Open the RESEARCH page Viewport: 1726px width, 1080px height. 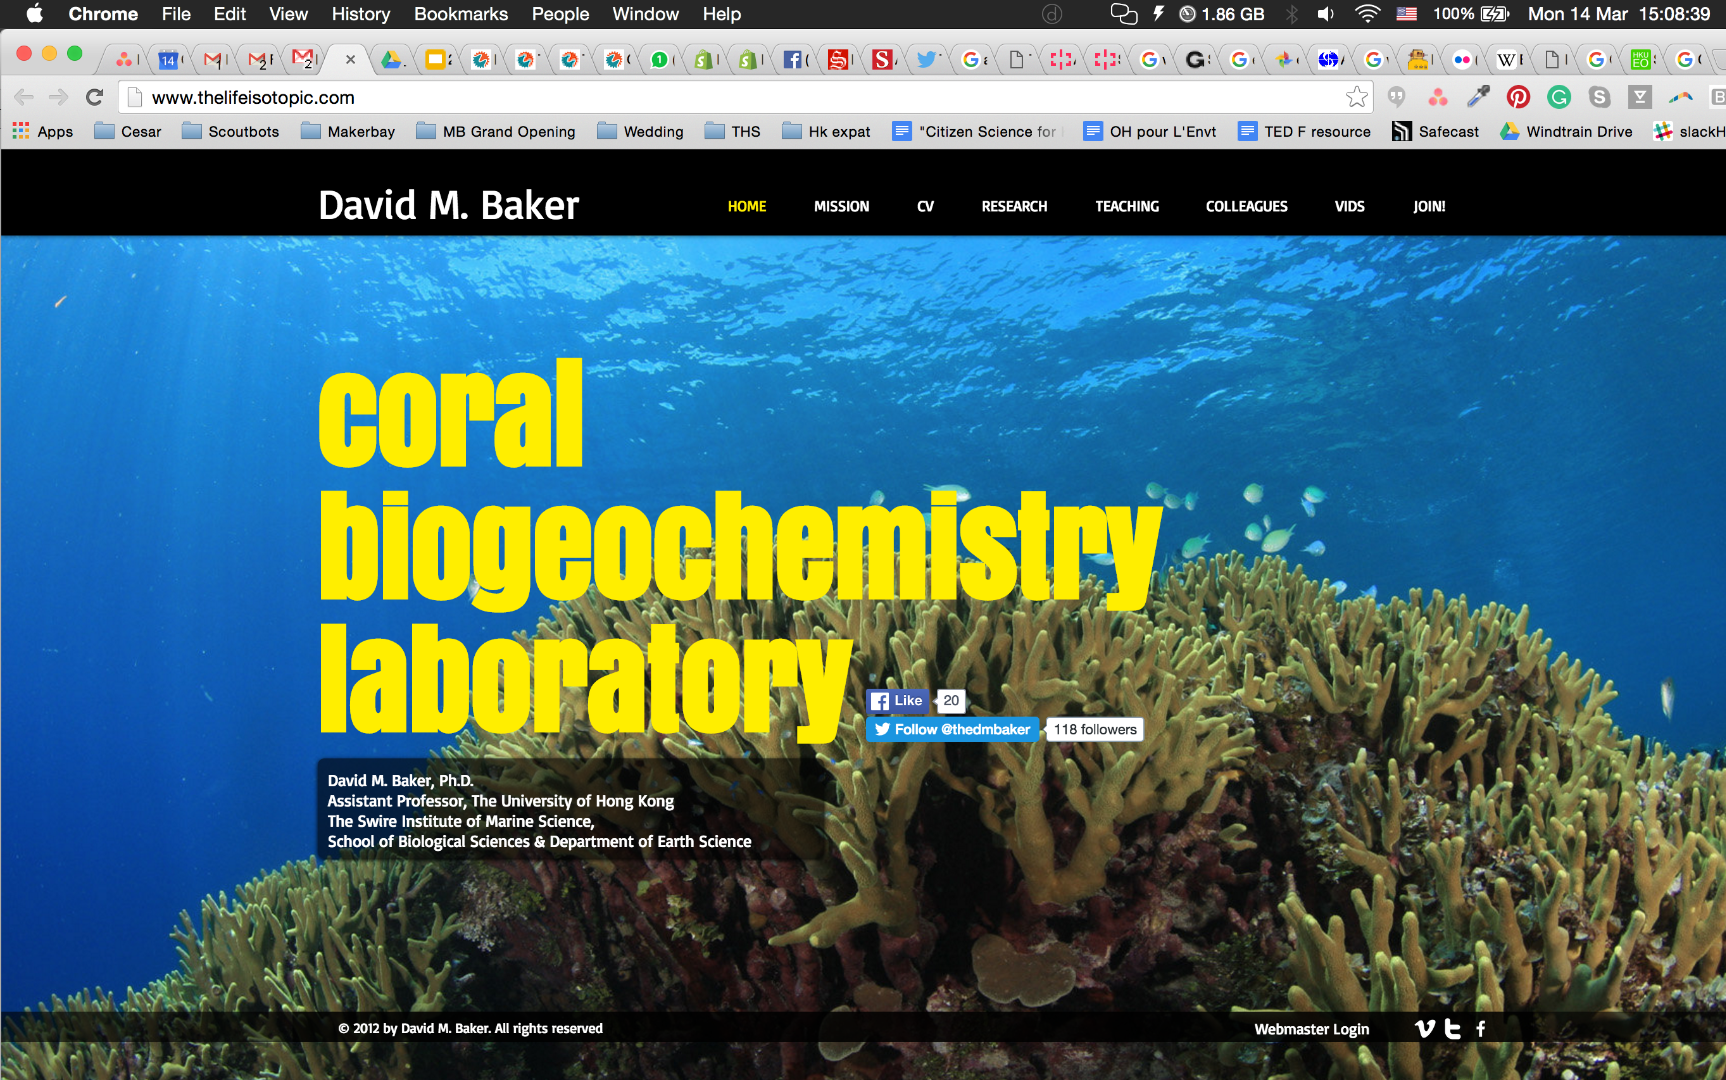click(x=1014, y=206)
